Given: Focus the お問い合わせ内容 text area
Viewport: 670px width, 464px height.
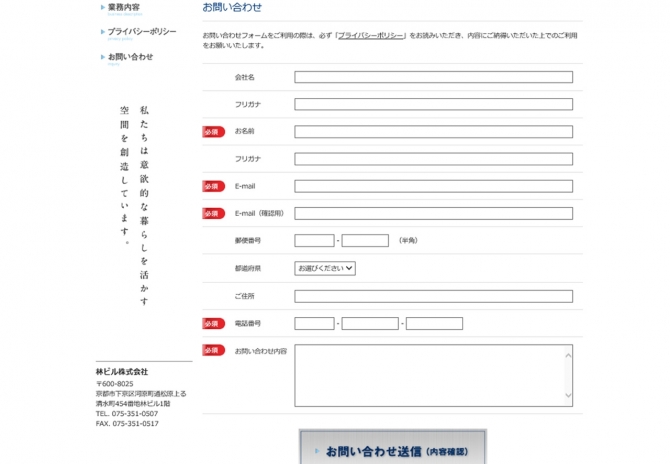Looking at the screenshot, I should click(x=428, y=376).
